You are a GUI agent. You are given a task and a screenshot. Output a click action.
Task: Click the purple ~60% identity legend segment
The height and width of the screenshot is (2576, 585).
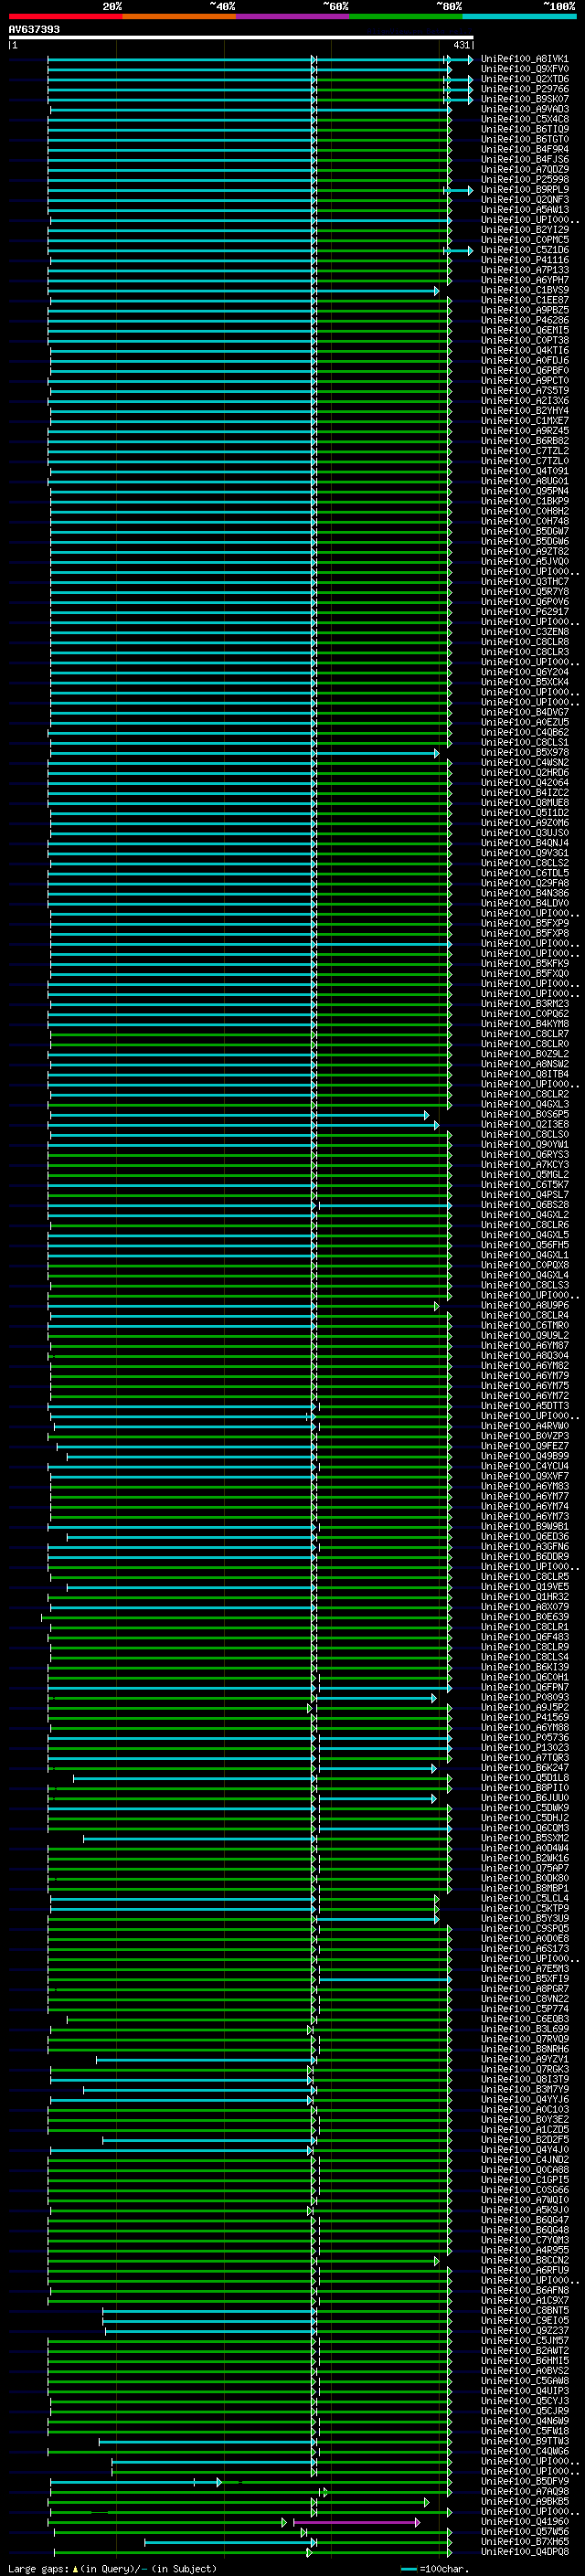pos(292,16)
